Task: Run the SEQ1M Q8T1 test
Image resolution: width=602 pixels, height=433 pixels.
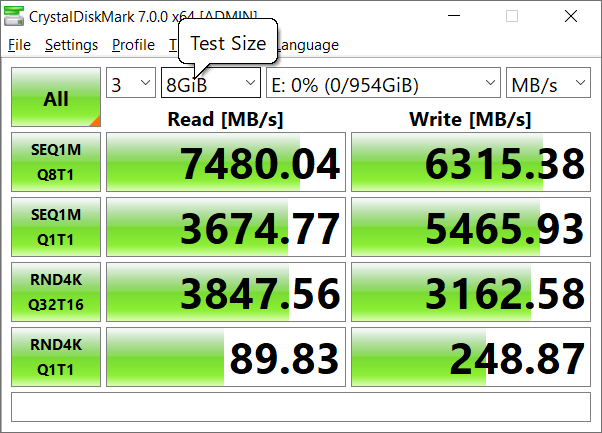Action: click(56, 162)
